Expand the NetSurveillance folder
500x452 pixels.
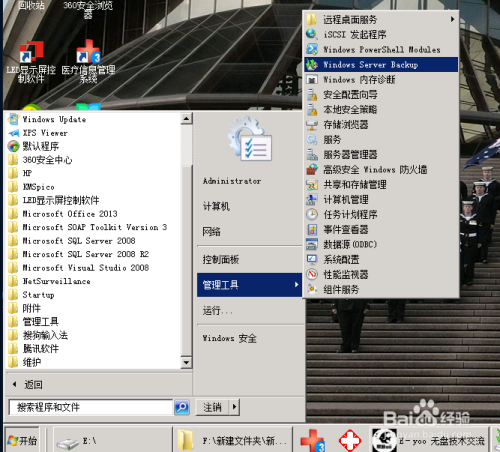tap(49, 281)
